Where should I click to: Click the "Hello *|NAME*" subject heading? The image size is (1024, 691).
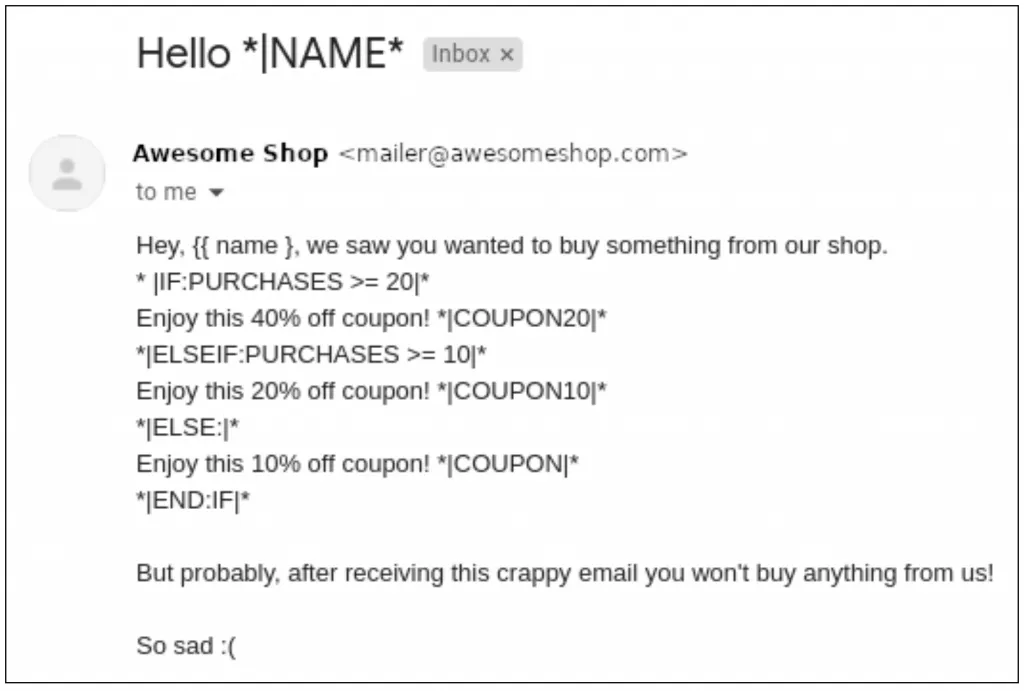tap(270, 53)
